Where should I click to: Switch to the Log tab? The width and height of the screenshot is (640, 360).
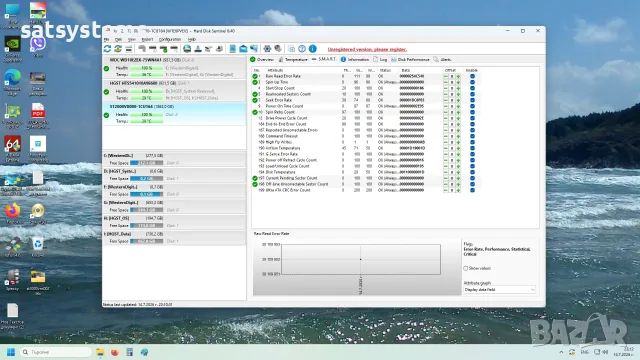pyautogui.click(x=380, y=60)
